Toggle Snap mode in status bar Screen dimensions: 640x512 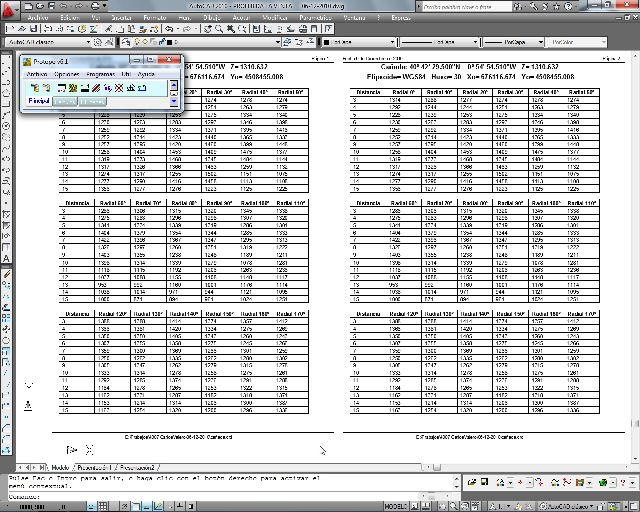91,507
